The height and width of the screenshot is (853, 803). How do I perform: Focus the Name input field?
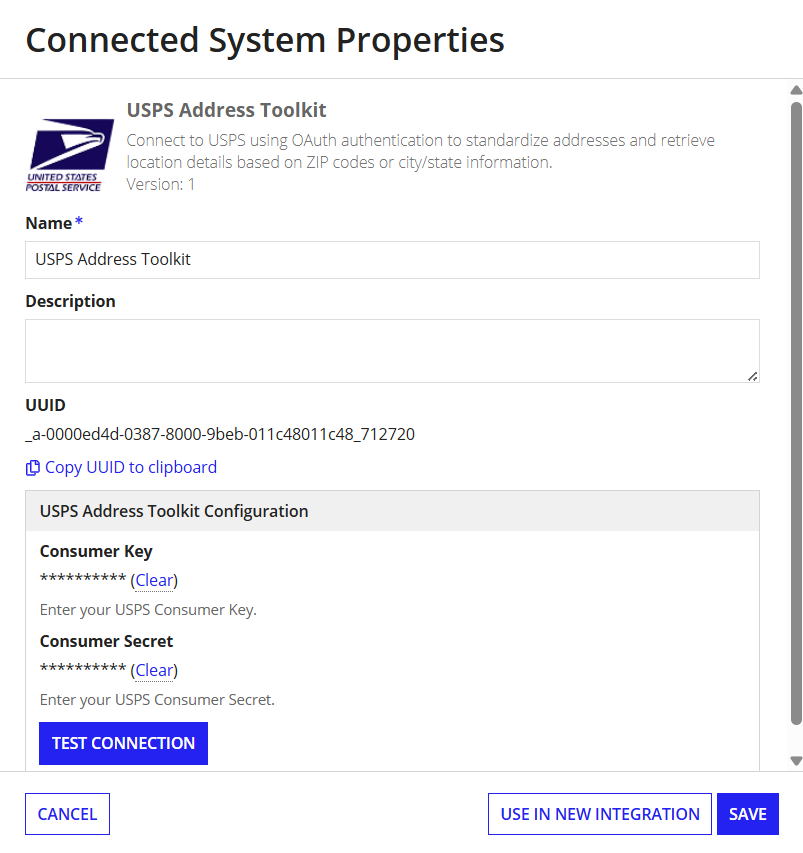coord(392,260)
